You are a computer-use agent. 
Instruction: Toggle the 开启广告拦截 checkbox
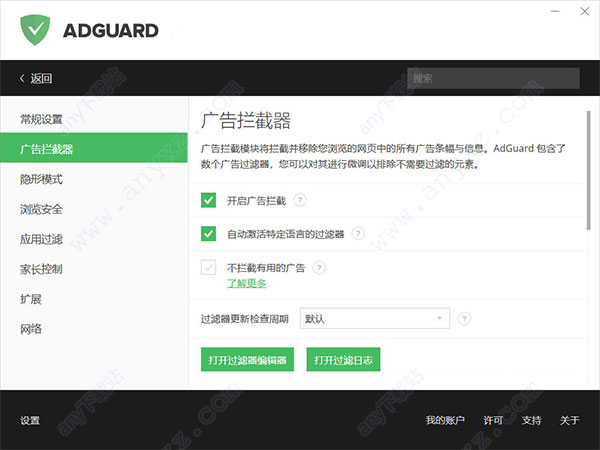(x=209, y=200)
